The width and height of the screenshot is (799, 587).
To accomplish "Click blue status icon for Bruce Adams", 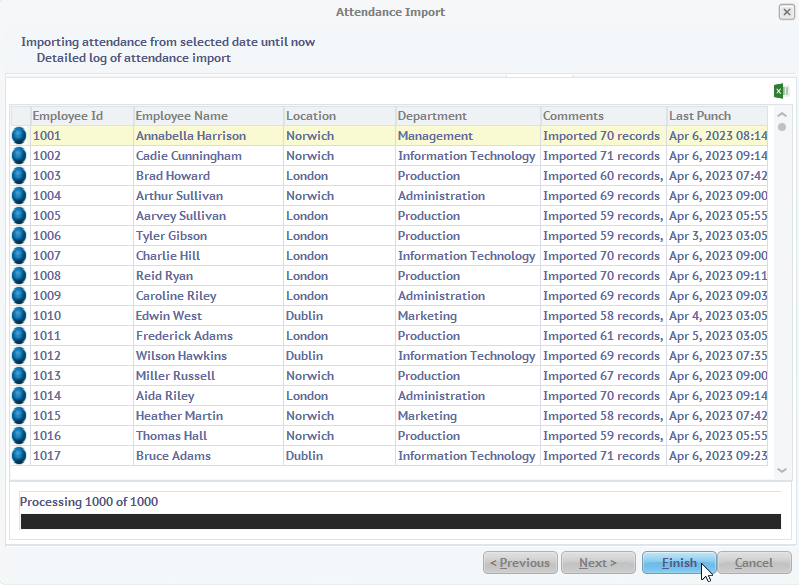I will (19, 456).
